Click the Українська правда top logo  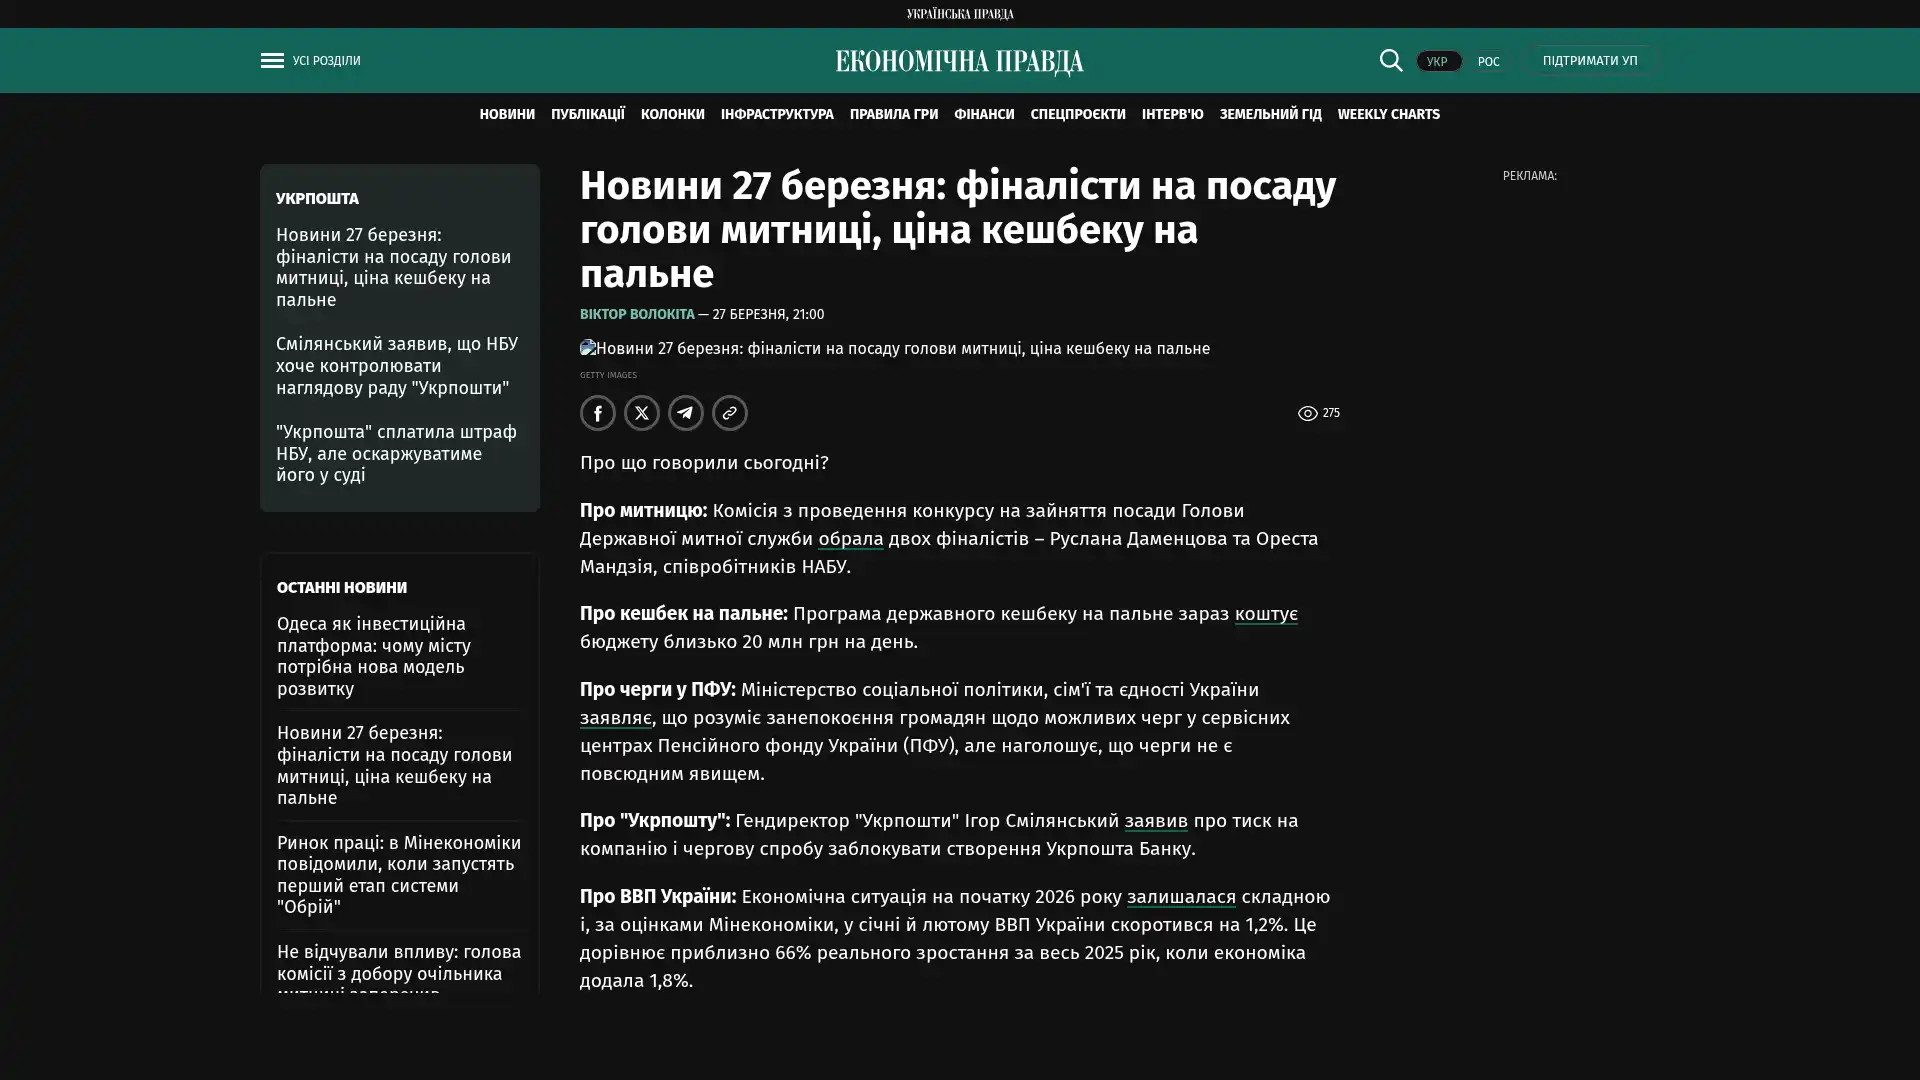tap(959, 14)
